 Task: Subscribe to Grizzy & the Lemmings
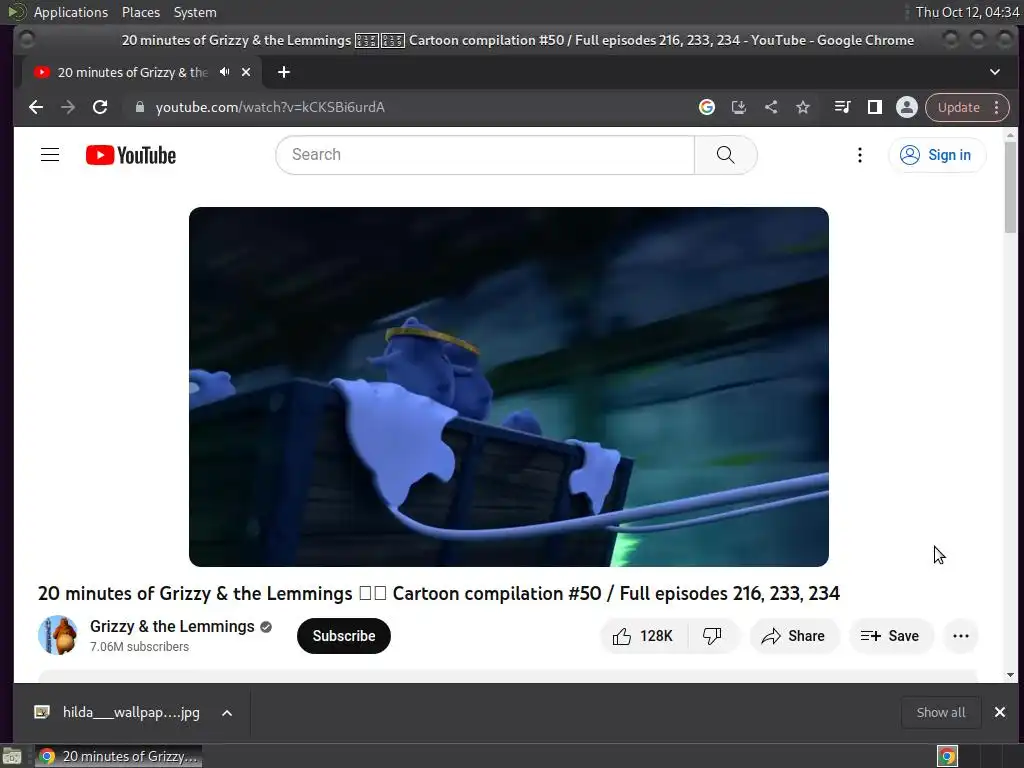[x=344, y=635]
